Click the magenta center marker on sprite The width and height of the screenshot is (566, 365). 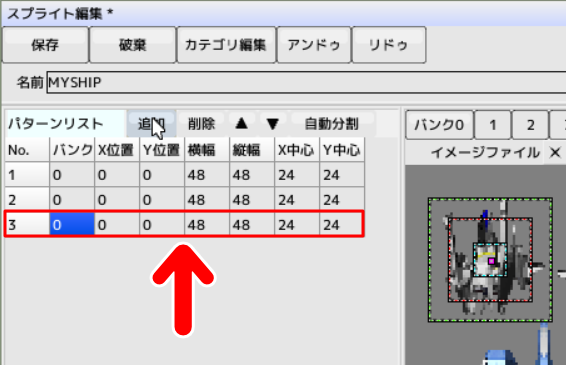(491, 261)
